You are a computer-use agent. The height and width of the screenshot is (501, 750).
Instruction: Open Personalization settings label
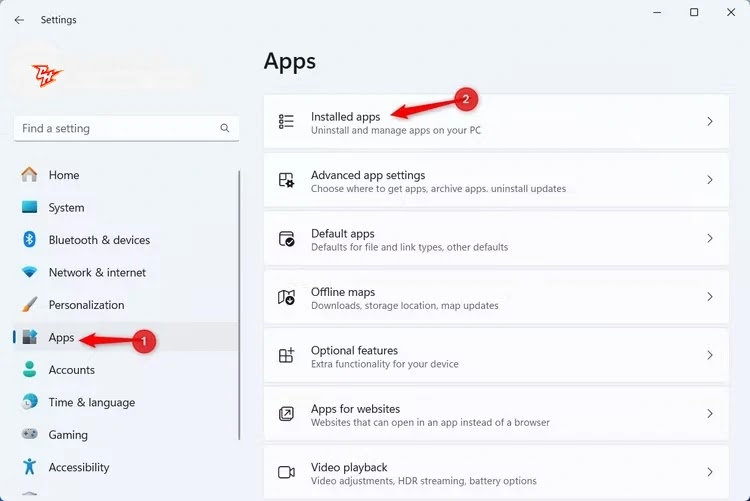click(86, 305)
